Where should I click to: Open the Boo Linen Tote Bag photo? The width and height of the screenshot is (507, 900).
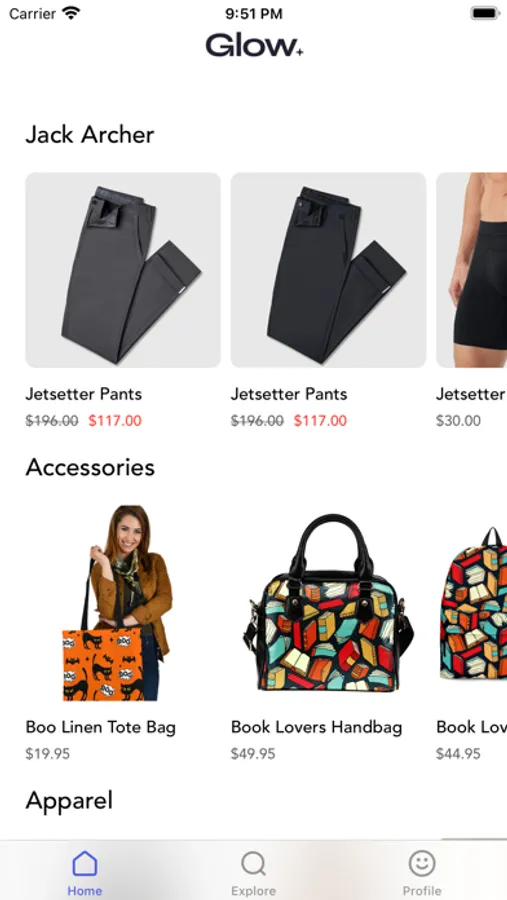123,603
